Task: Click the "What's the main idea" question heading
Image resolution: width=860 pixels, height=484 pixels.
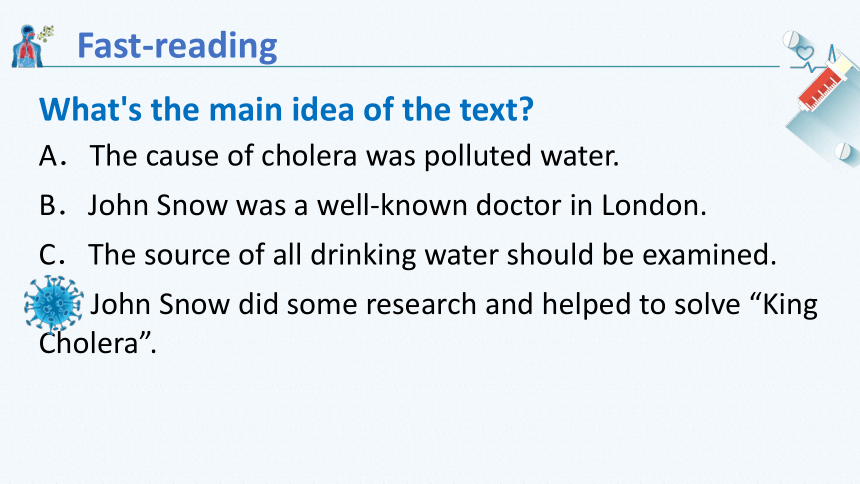Action: 286,109
